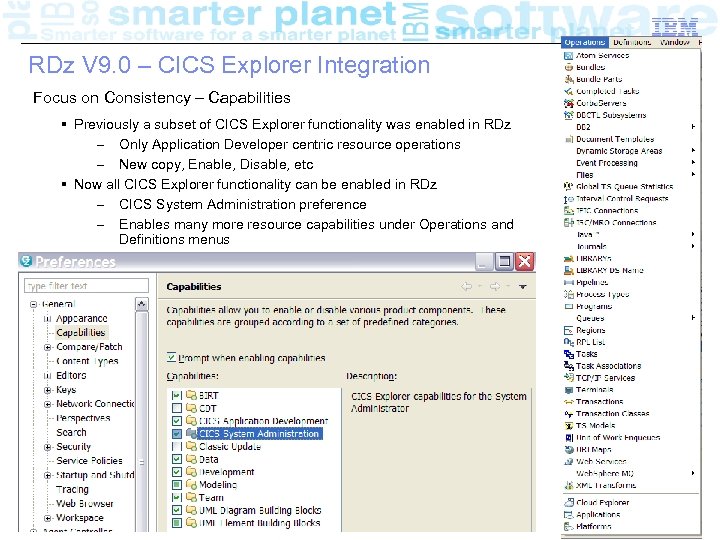Click the CorbaServers icon
This screenshot has height=540, width=720.
568,103
